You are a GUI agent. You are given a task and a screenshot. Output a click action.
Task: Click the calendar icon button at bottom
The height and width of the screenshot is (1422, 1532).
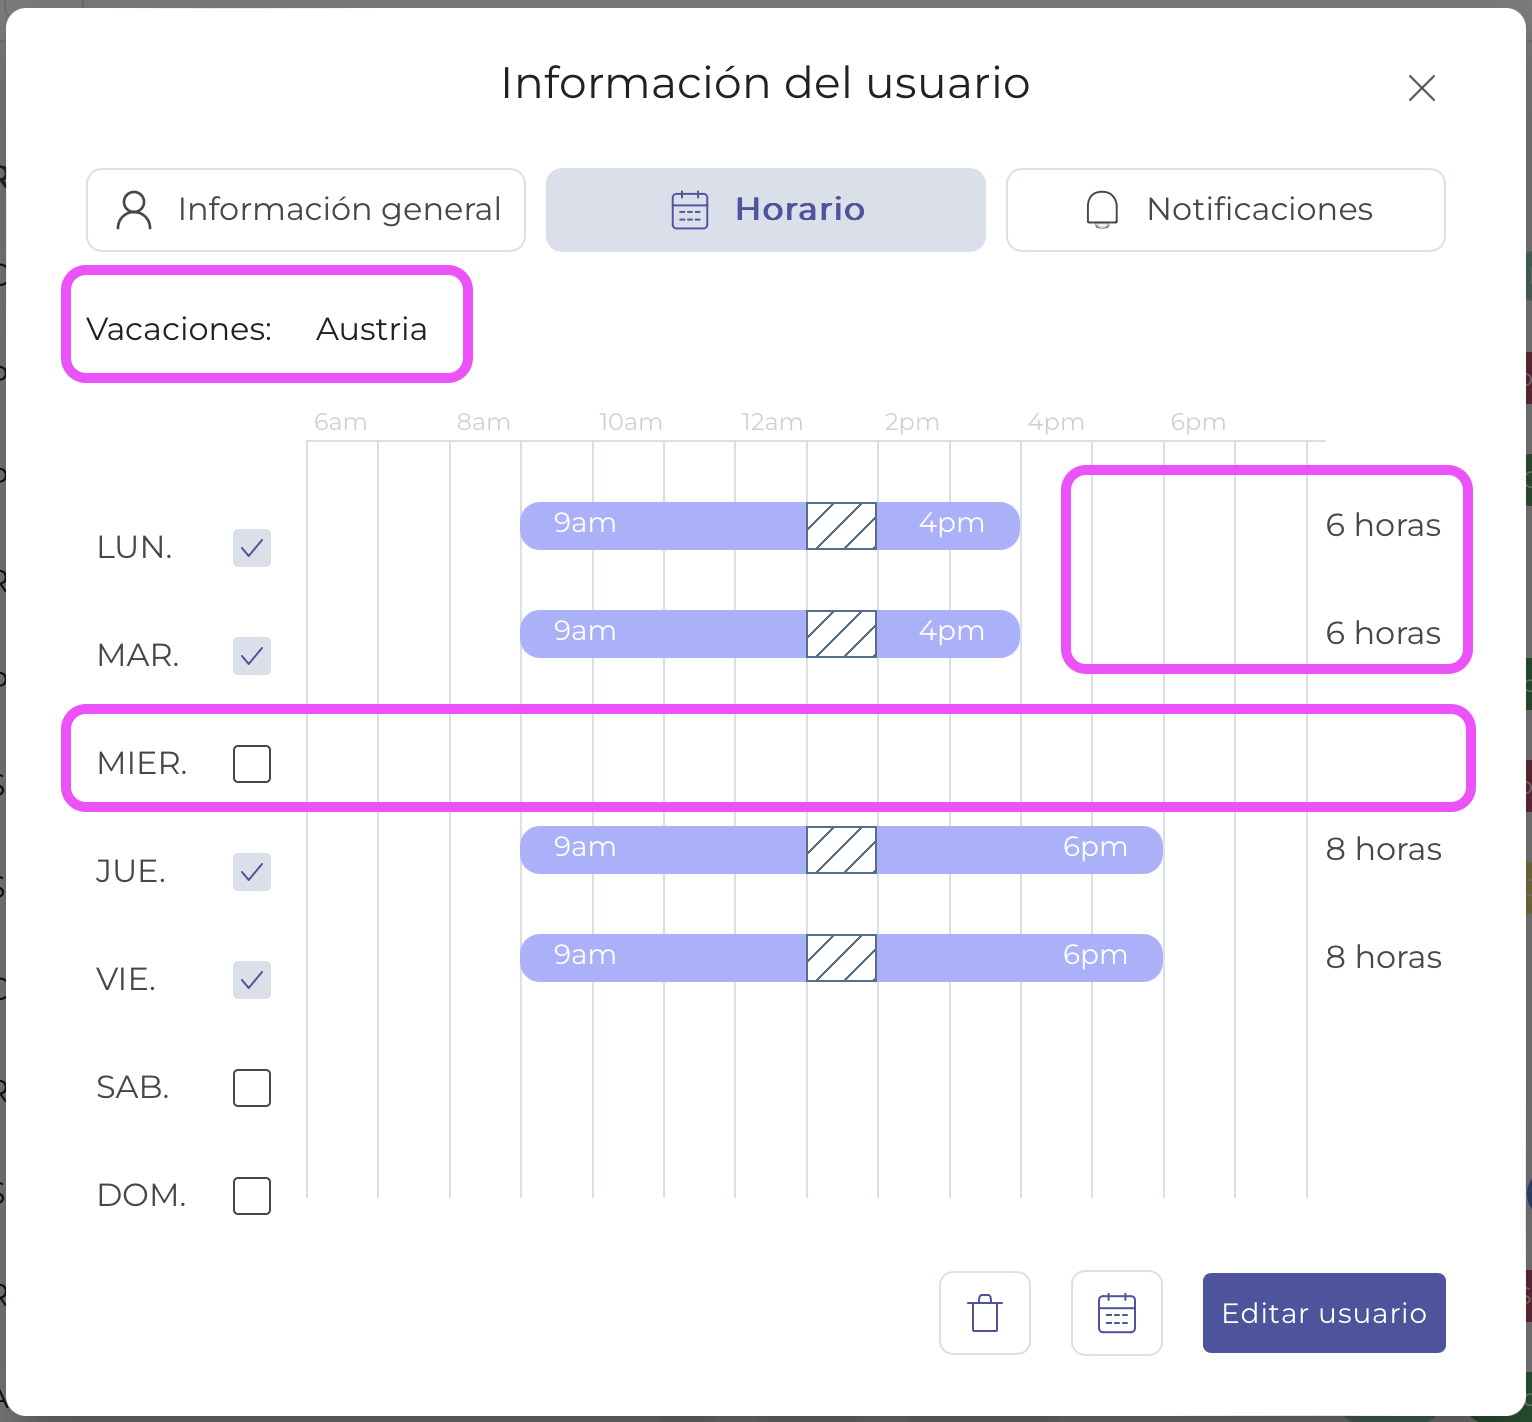click(x=1116, y=1313)
